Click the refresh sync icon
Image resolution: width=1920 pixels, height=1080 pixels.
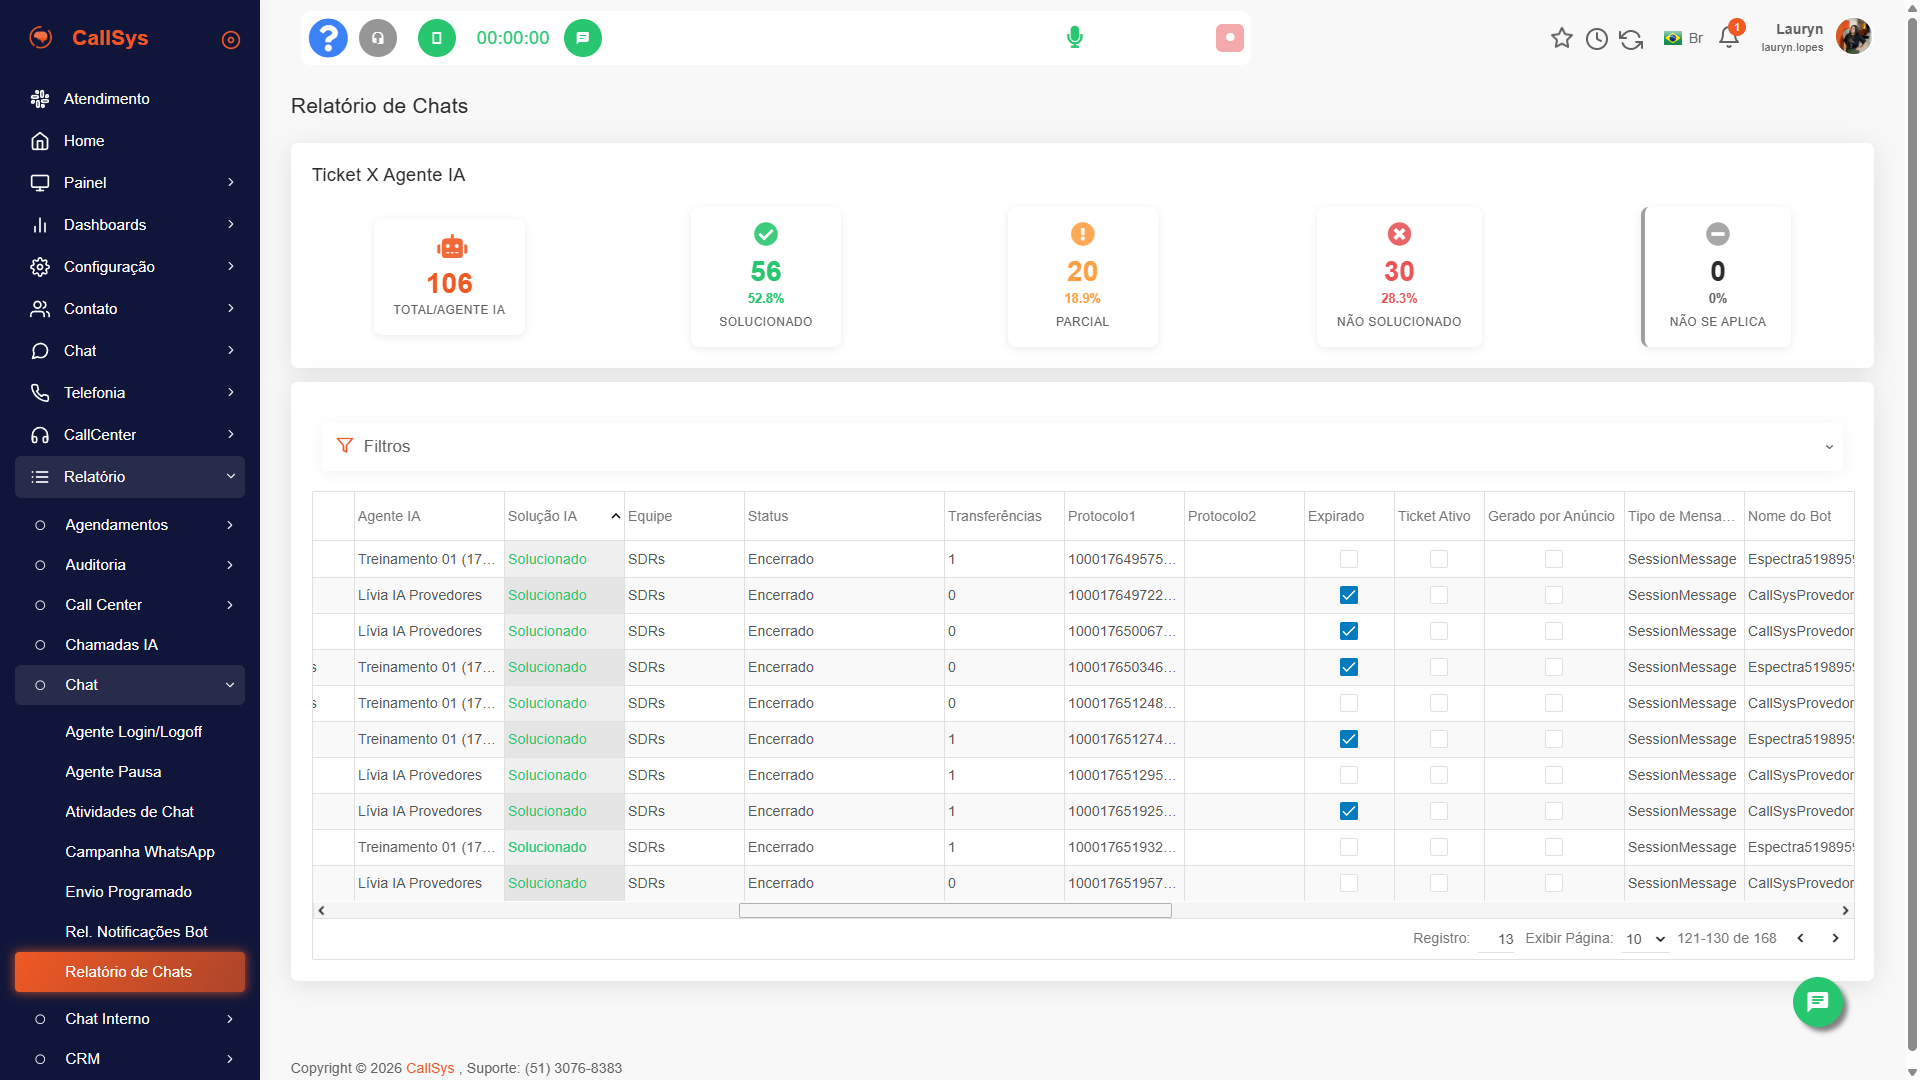pos(1631,39)
